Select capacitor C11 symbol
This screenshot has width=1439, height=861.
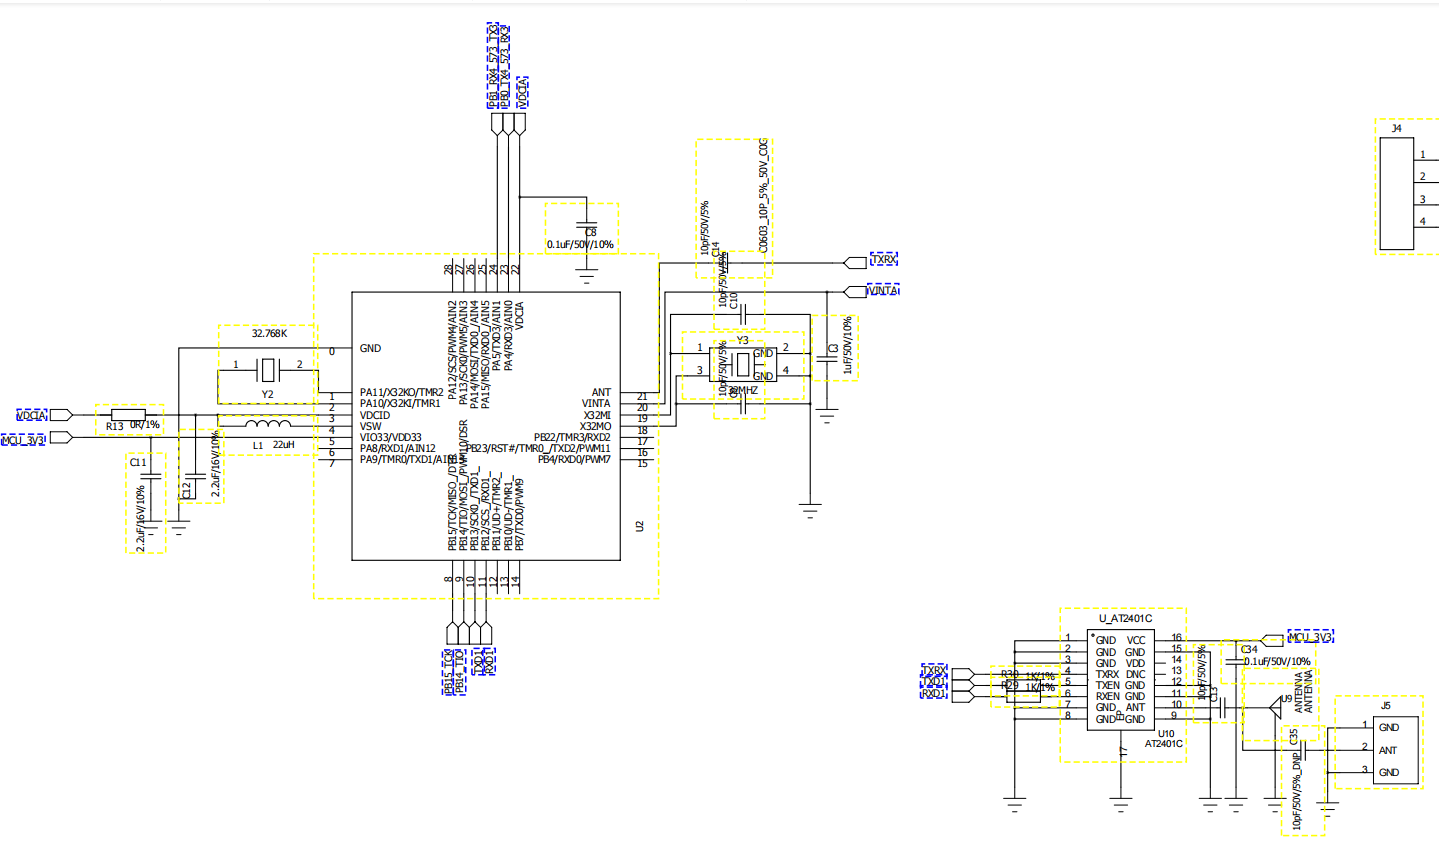(x=150, y=479)
